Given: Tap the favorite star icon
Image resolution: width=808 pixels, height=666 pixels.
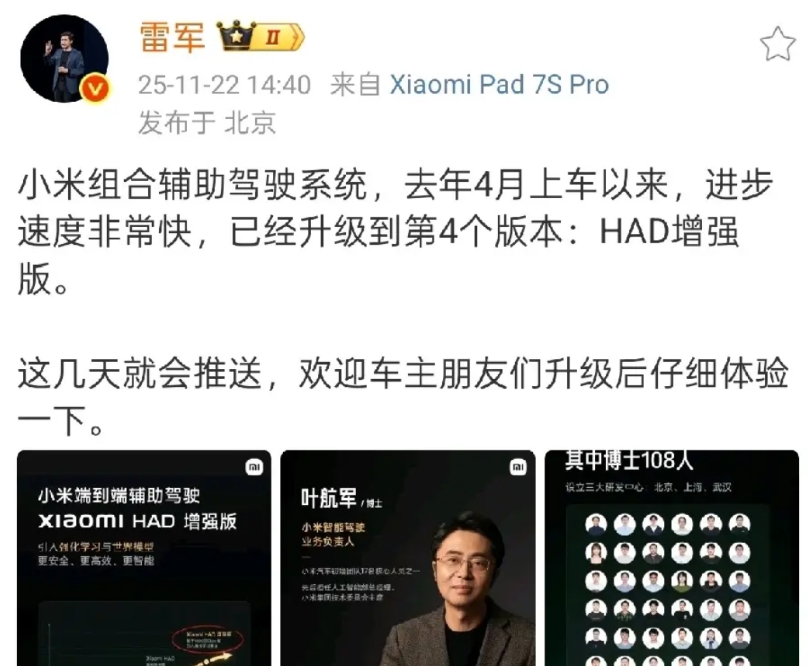Looking at the screenshot, I should pyautogui.click(x=778, y=45).
